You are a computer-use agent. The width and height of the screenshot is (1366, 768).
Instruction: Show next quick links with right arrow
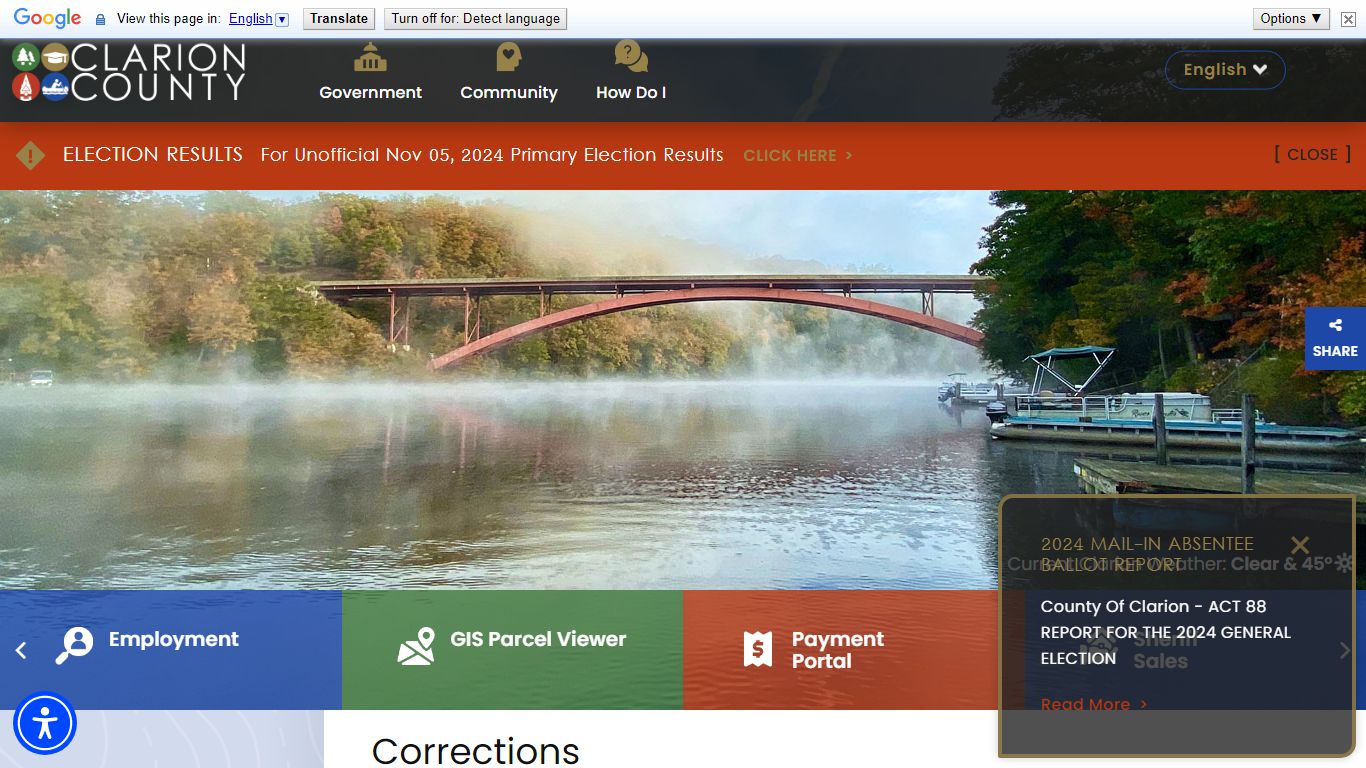coord(1345,650)
